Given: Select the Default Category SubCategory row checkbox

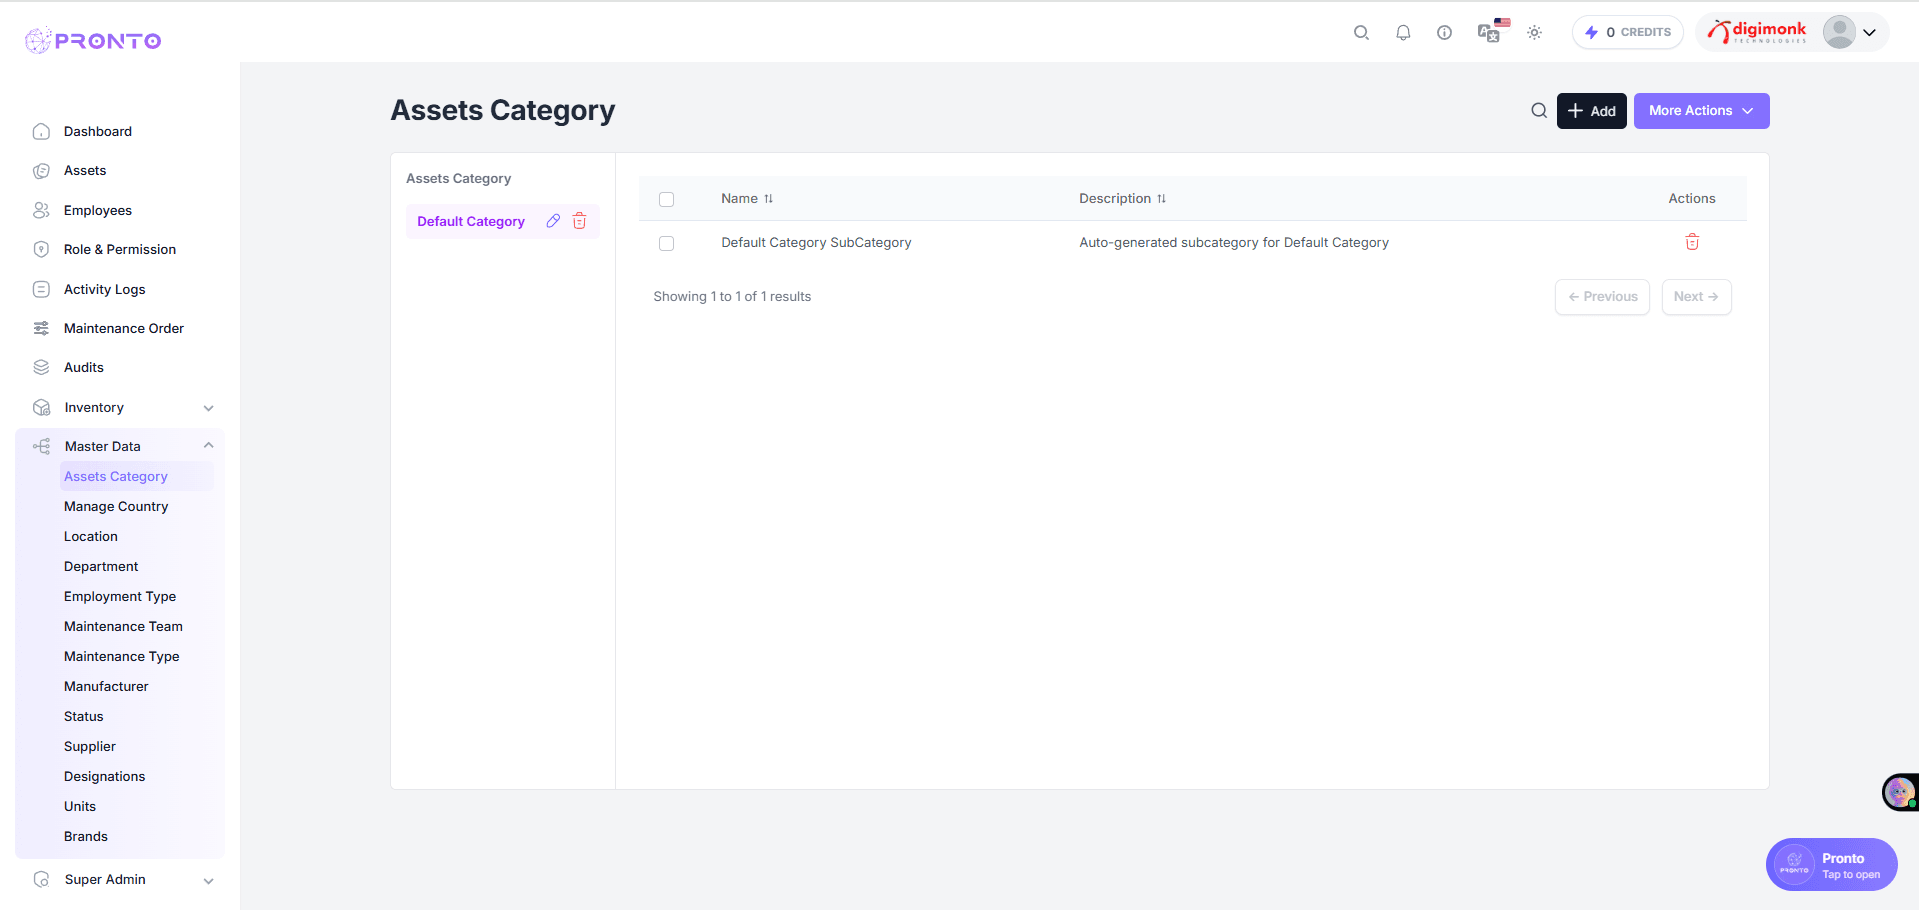Looking at the screenshot, I should click(x=667, y=243).
